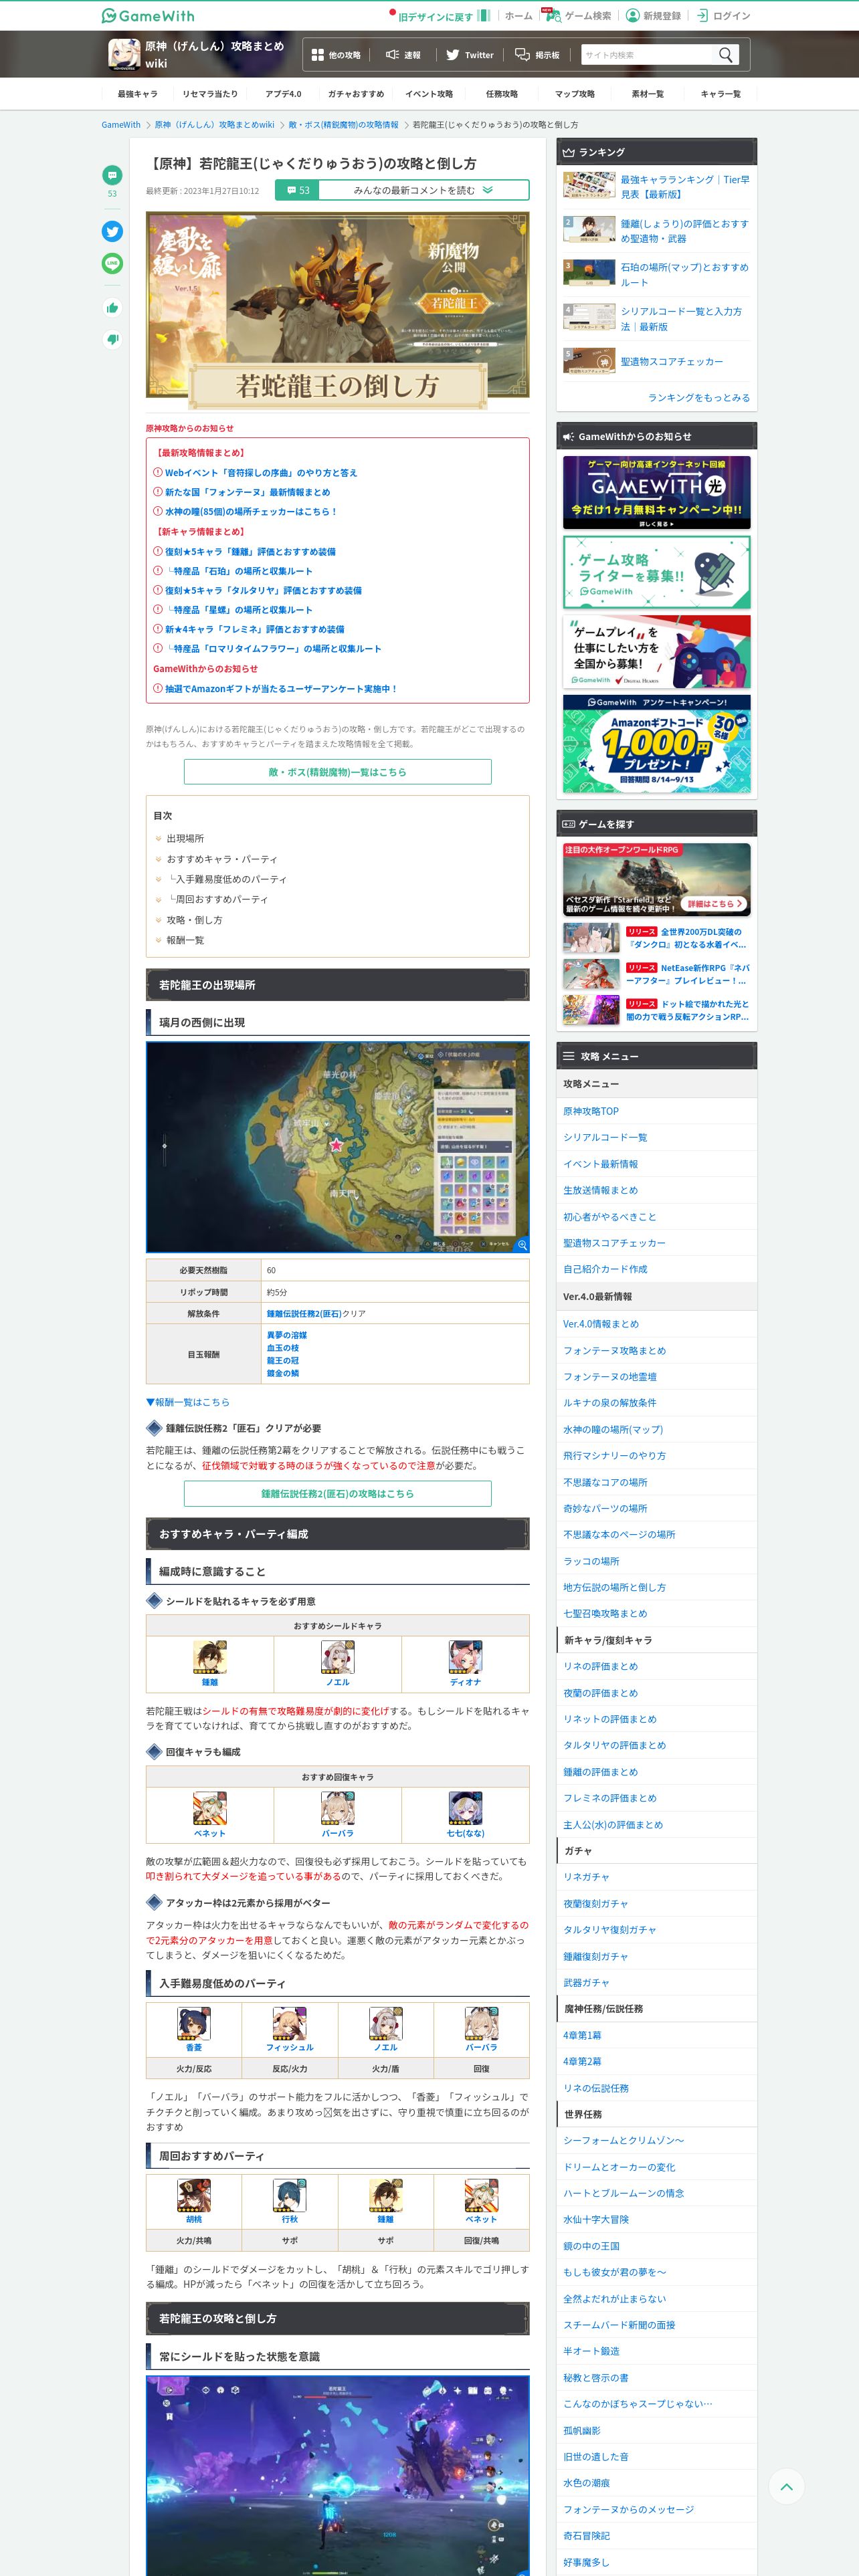Viewport: 859px width, 2576px height.
Task: Click the 原神 wiki Paimon icon
Action: click(124, 54)
